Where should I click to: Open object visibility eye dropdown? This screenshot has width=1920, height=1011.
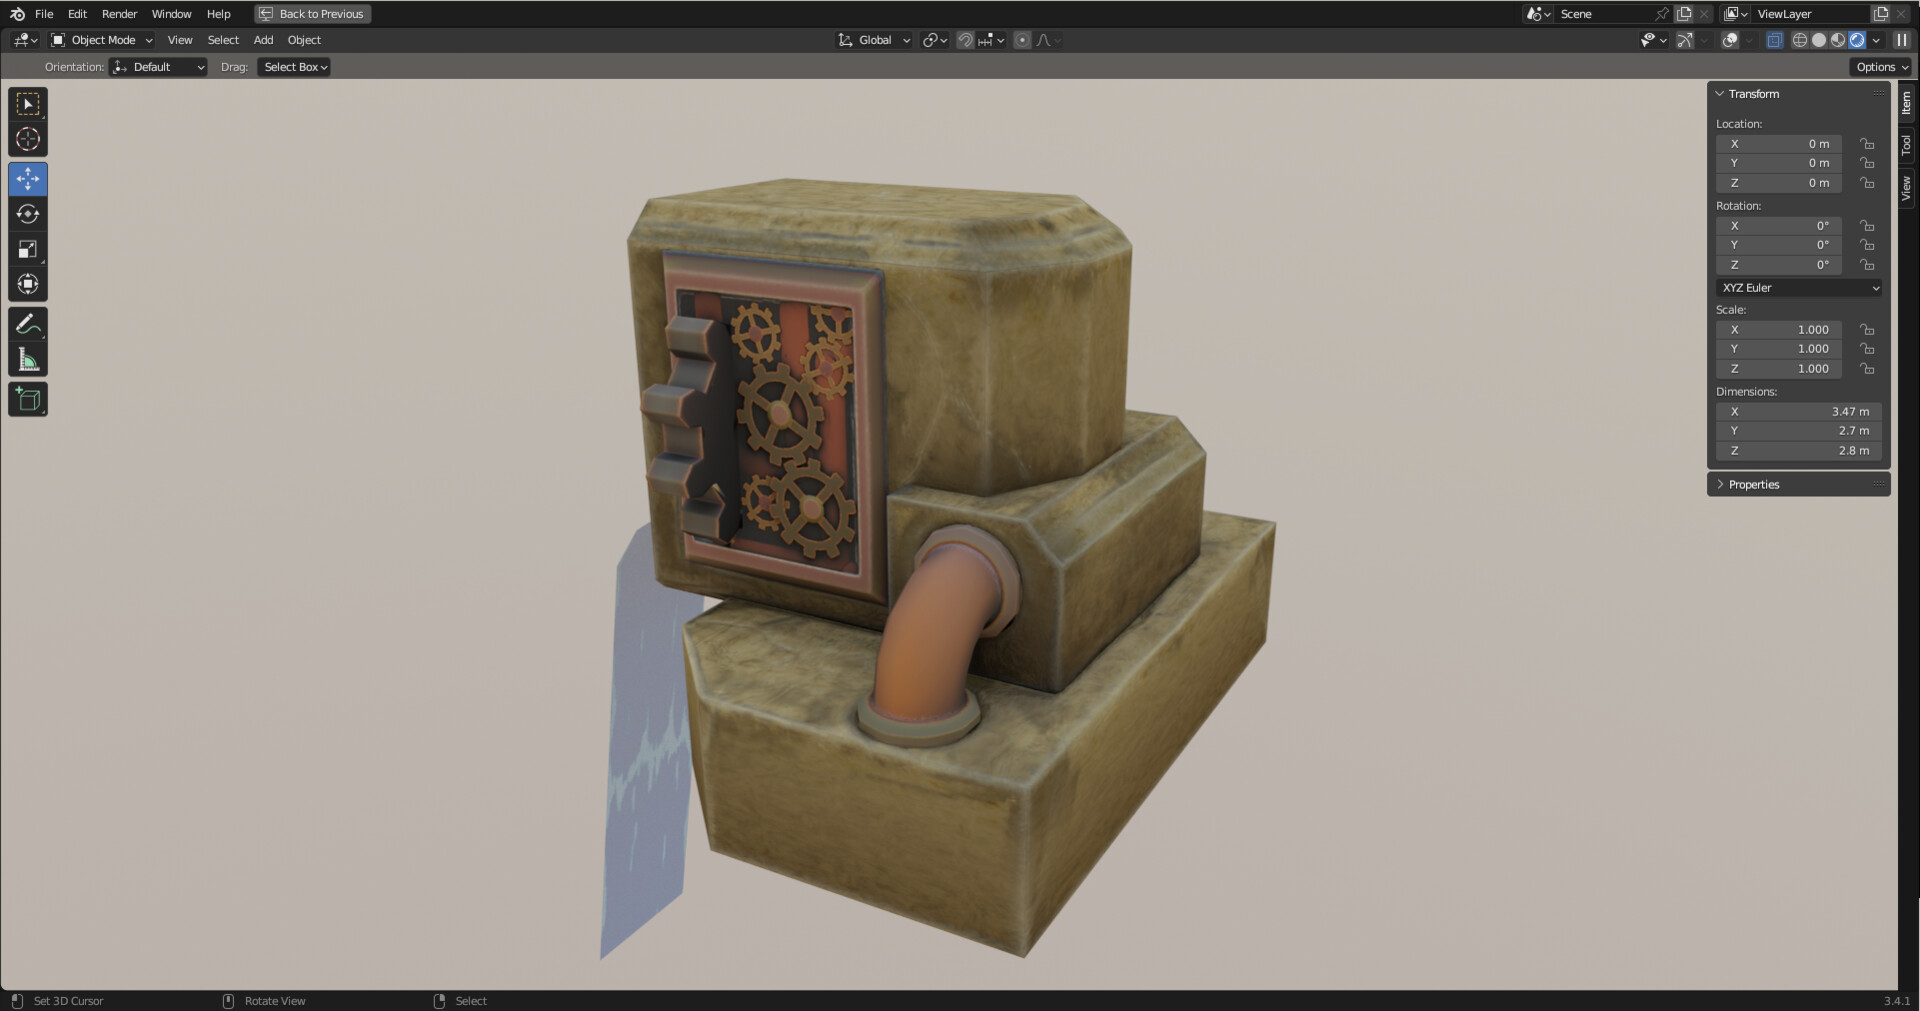click(x=1654, y=40)
